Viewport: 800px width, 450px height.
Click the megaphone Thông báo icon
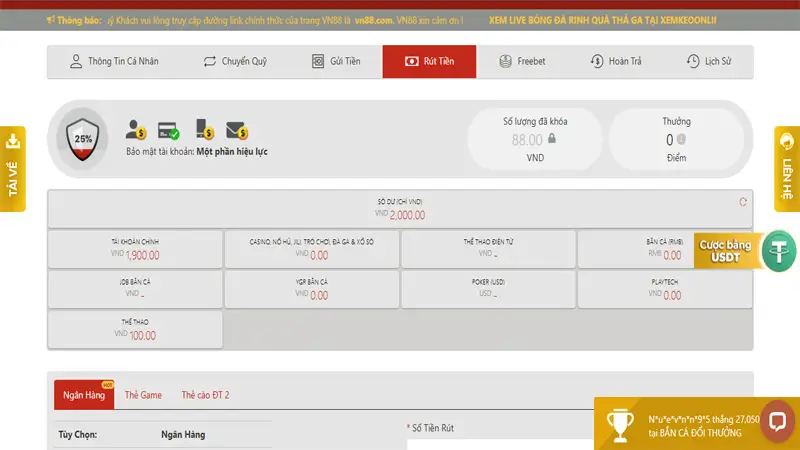[51, 20]
